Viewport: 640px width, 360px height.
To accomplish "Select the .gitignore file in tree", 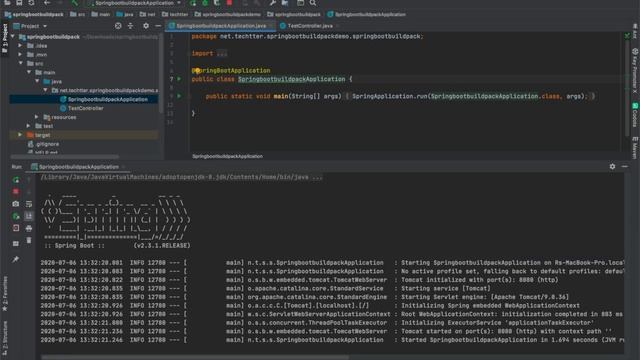I will (43, 144).
